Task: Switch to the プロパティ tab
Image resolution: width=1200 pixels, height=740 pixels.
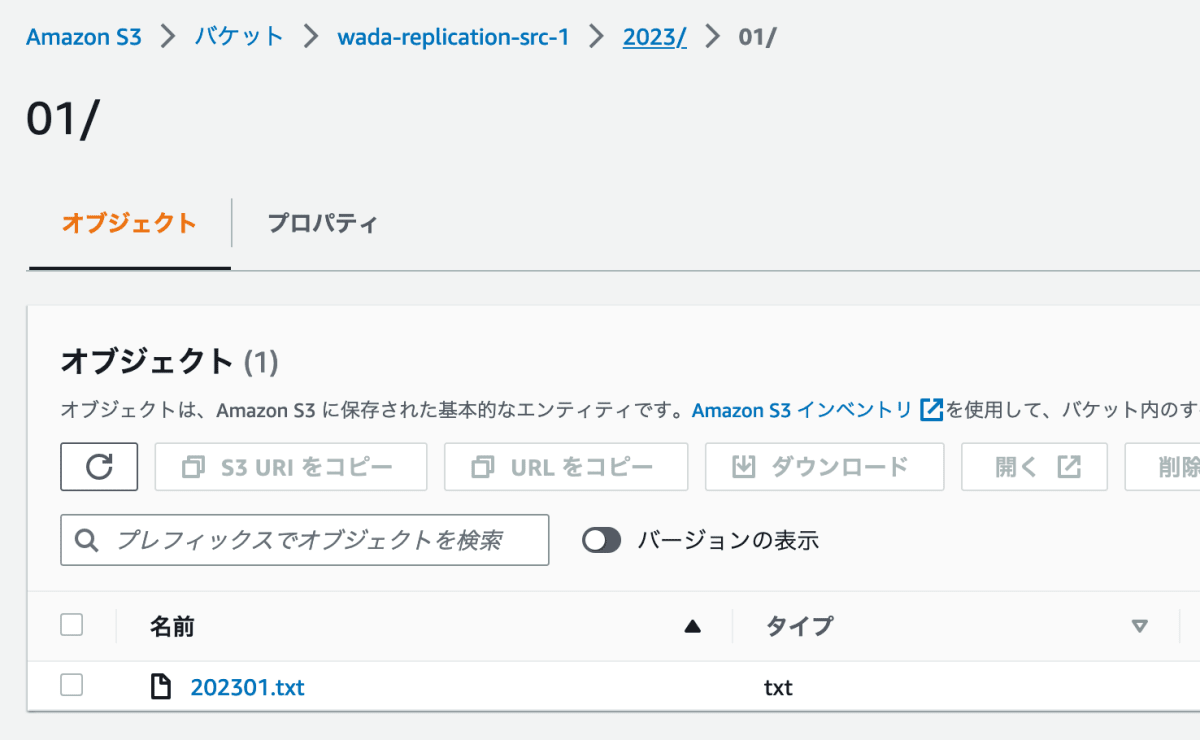Action: pyautogui.click(x=322, y=223)
